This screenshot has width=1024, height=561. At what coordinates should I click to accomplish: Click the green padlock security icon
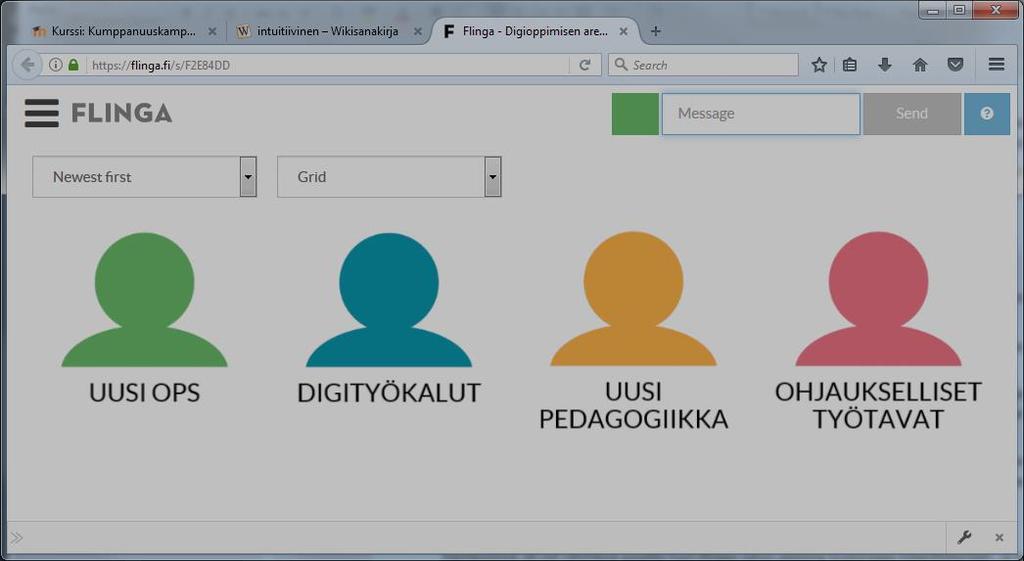point(73,65)
